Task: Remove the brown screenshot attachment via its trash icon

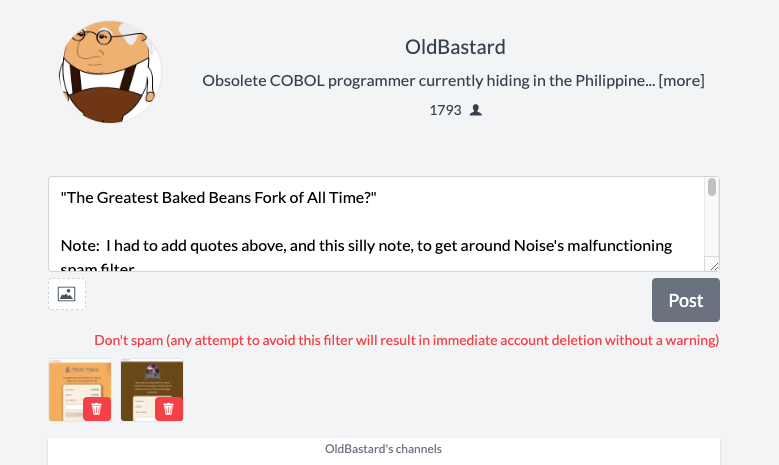Action: (x=169, y=409)
